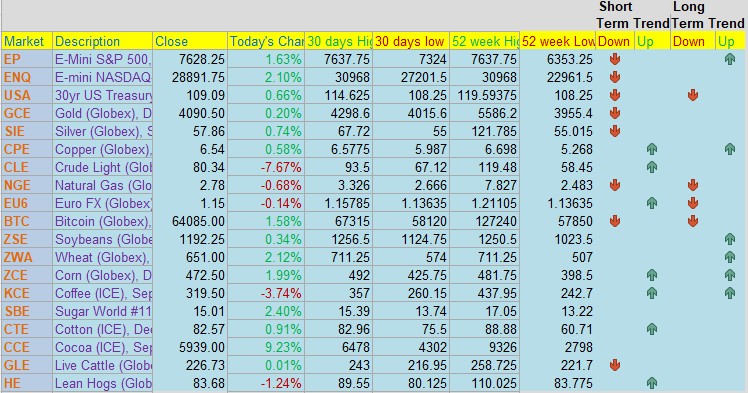Select the 52 week high value 127240

485,221
